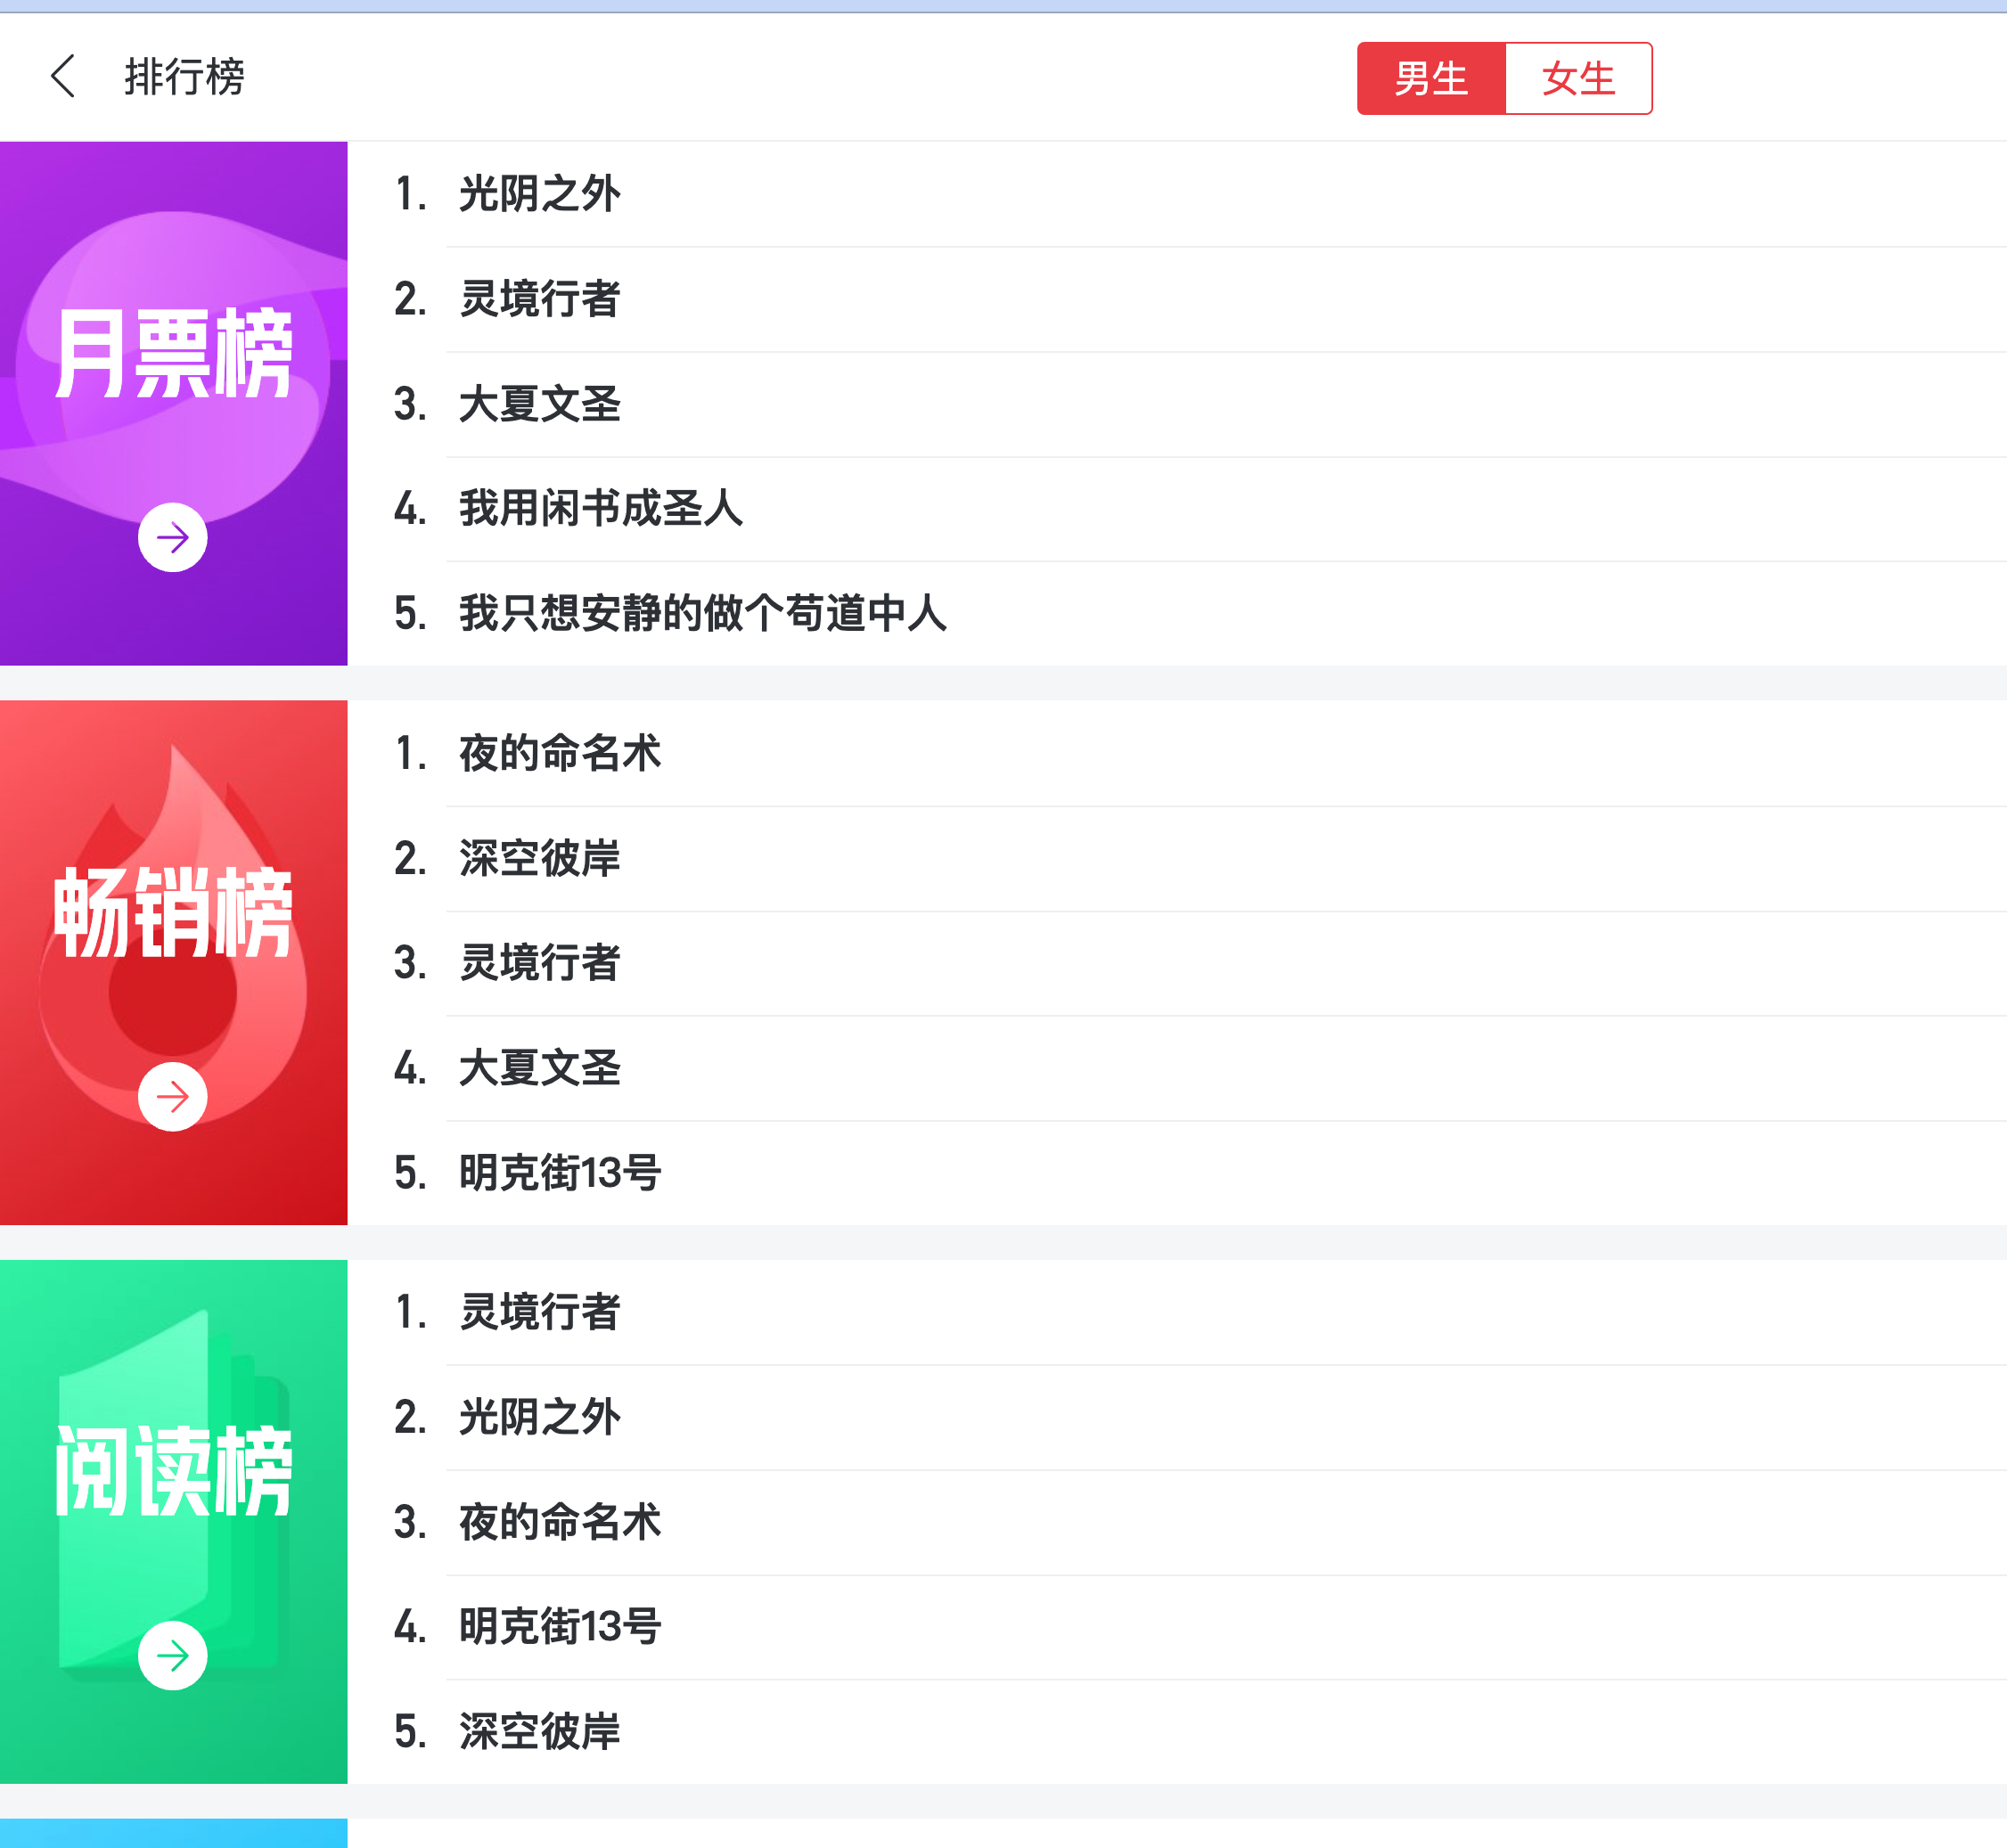The width and height of the screenshot is (2007, 1848).
Task: Click the arrow icon on 阅读榜 banner
Action: point(172,1655)
